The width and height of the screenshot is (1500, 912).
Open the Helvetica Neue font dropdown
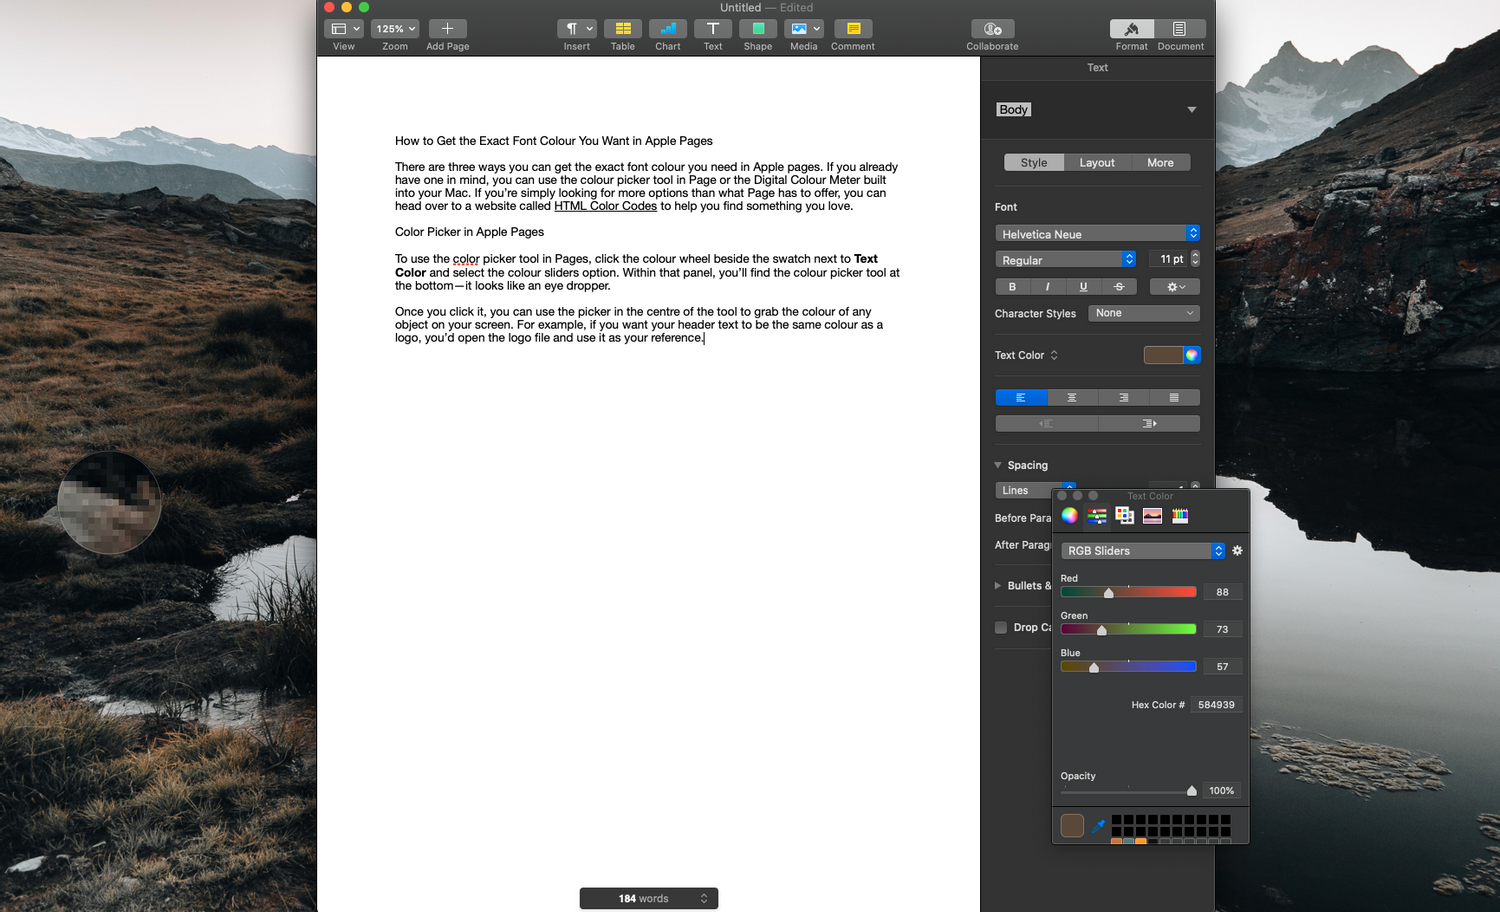(1097, 233)
